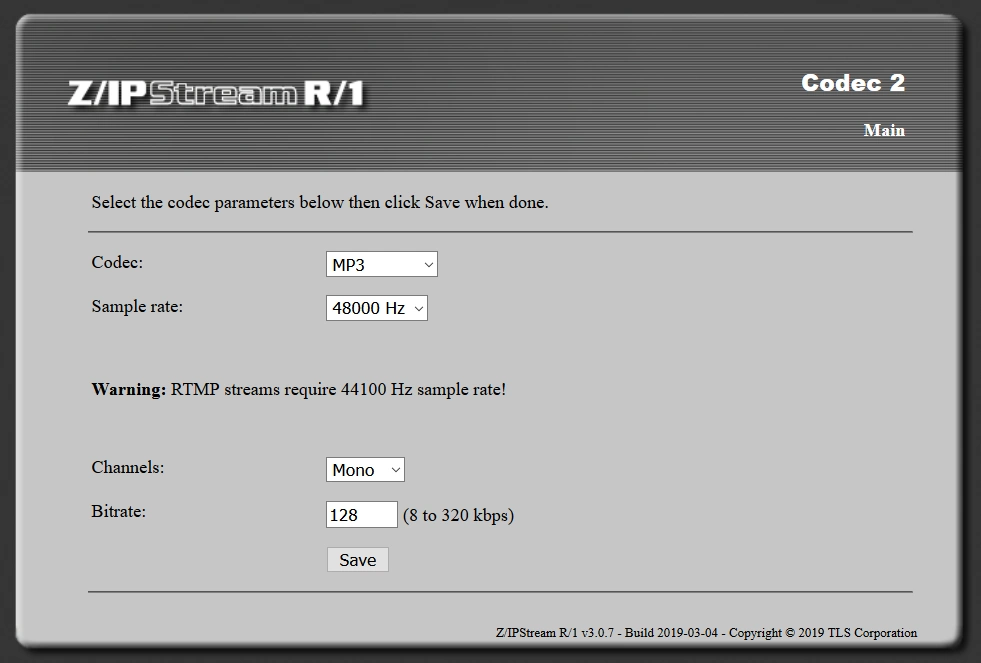Viewport: 981px width, 663px height.
Task: Click the '(8 to 320 kbps)' hint text
Action: pyautogui.click(x=459, y=515)
